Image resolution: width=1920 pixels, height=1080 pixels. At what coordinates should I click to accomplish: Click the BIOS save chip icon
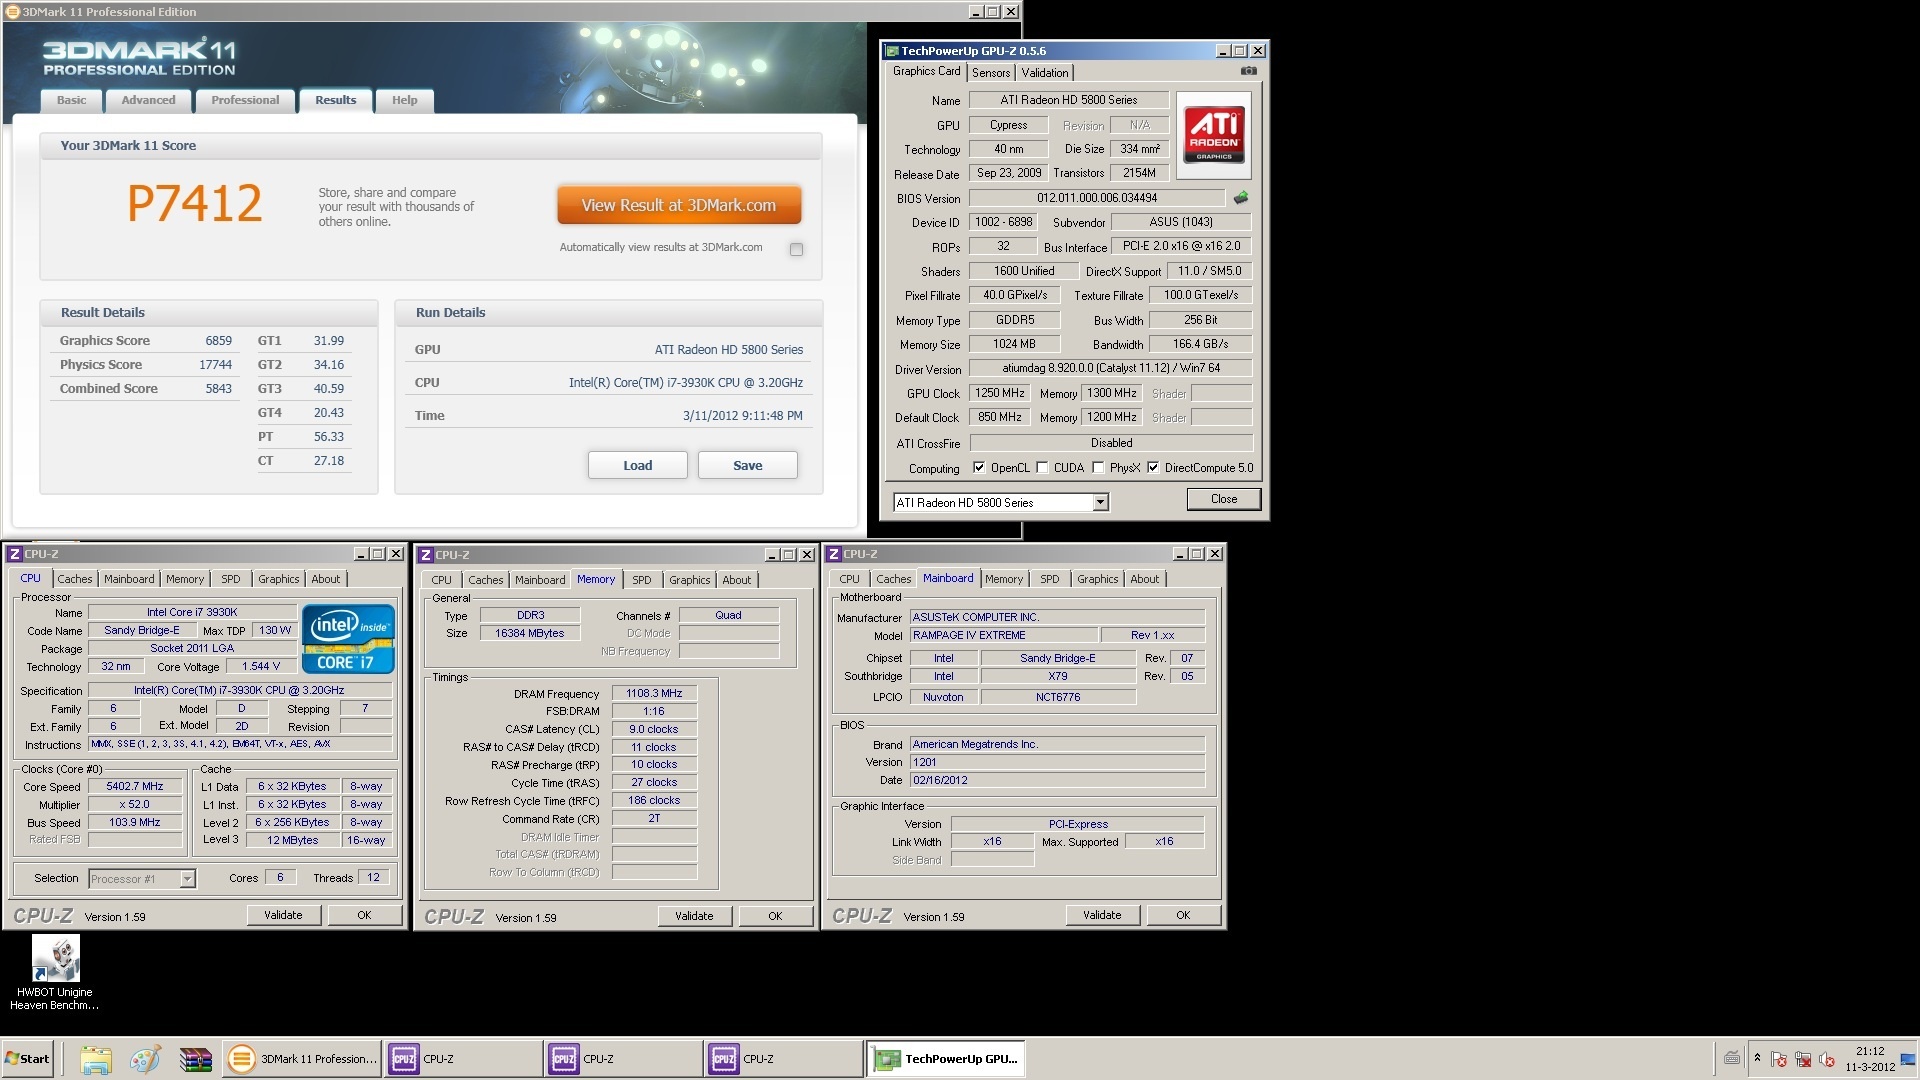click(1241, 198)
